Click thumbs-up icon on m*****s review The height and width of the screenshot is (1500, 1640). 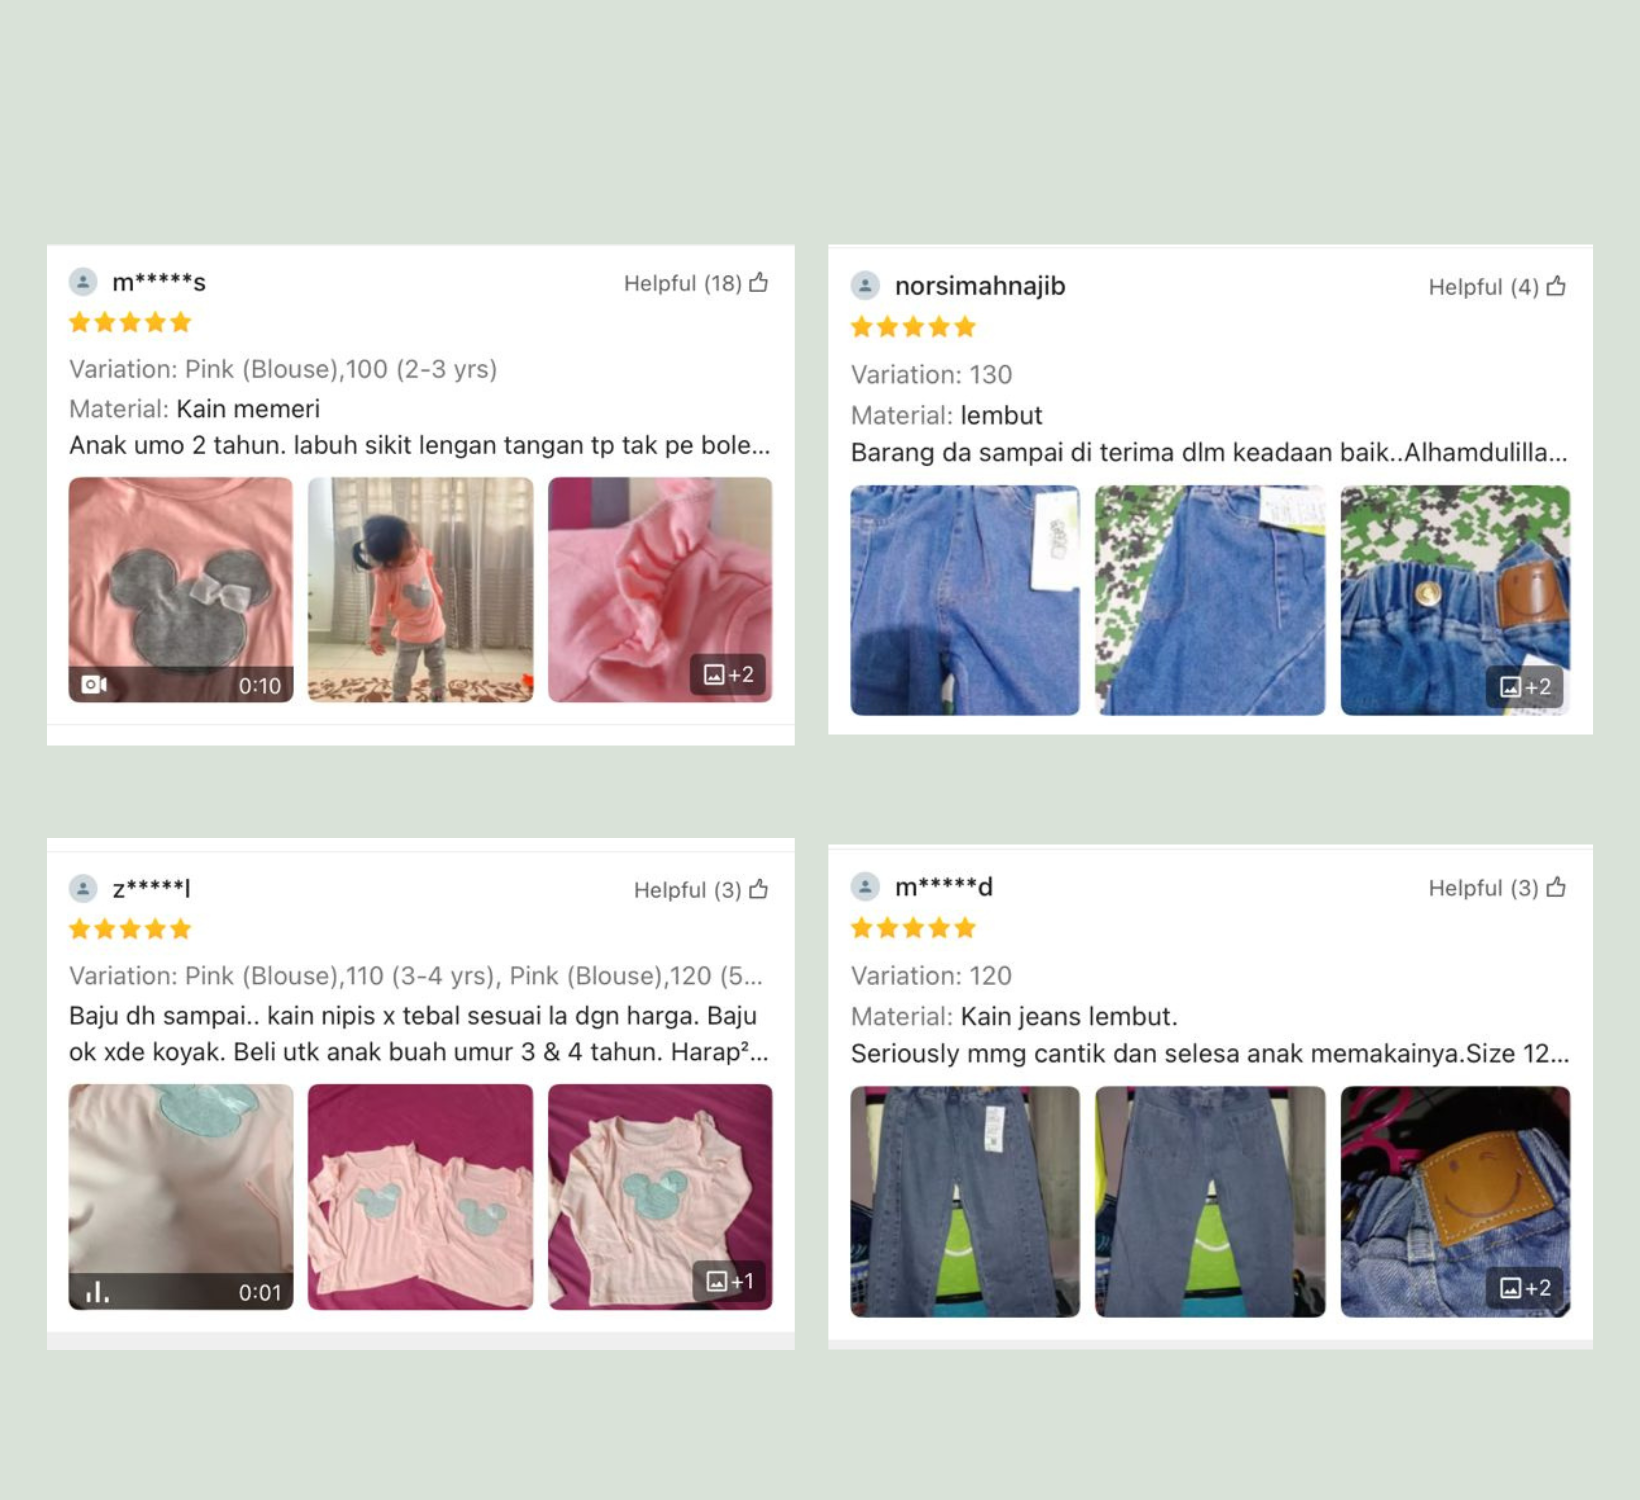759,283
